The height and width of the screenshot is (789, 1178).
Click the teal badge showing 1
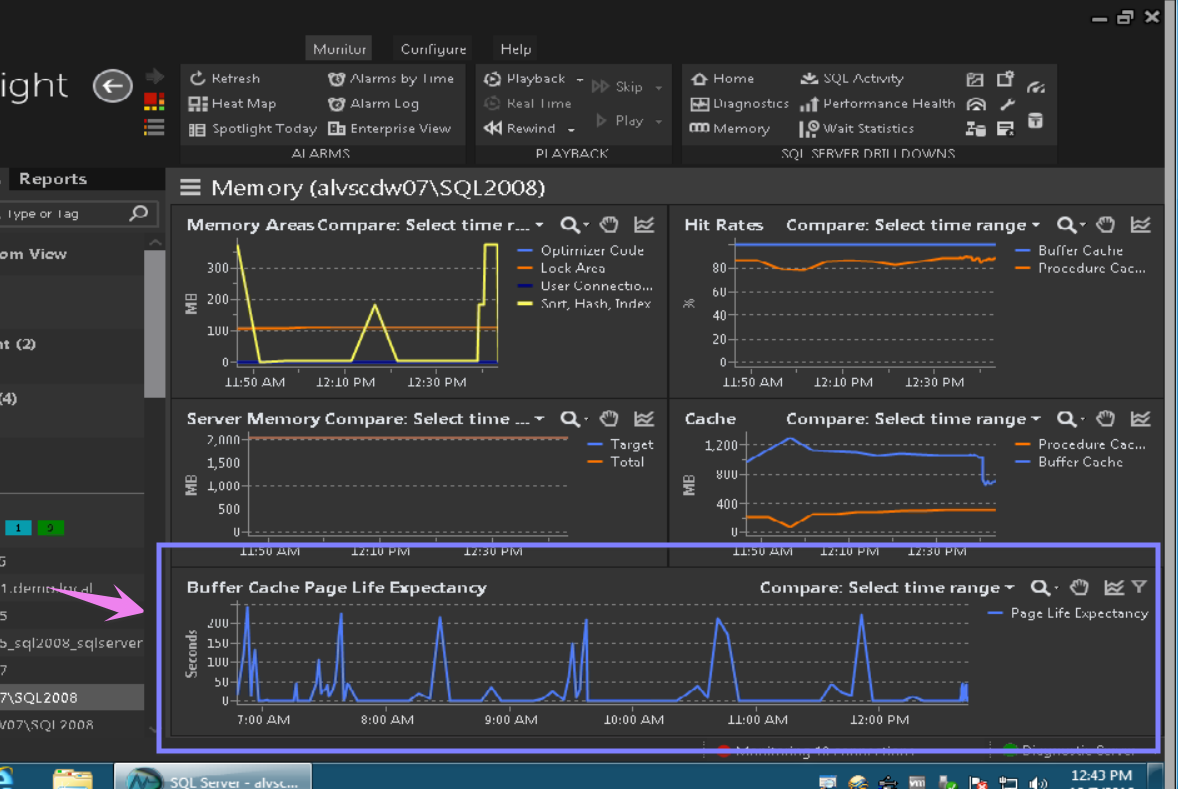coord(18,528)
